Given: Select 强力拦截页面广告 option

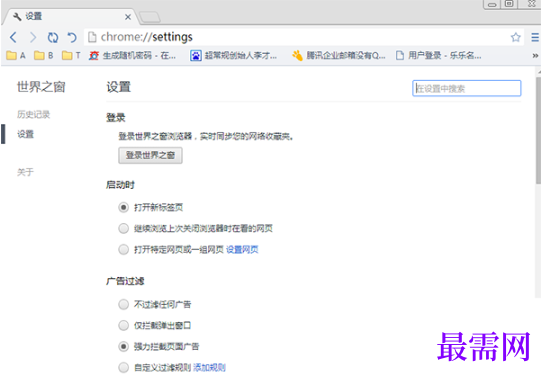Looking at the screenshot, I should (123, 346).
